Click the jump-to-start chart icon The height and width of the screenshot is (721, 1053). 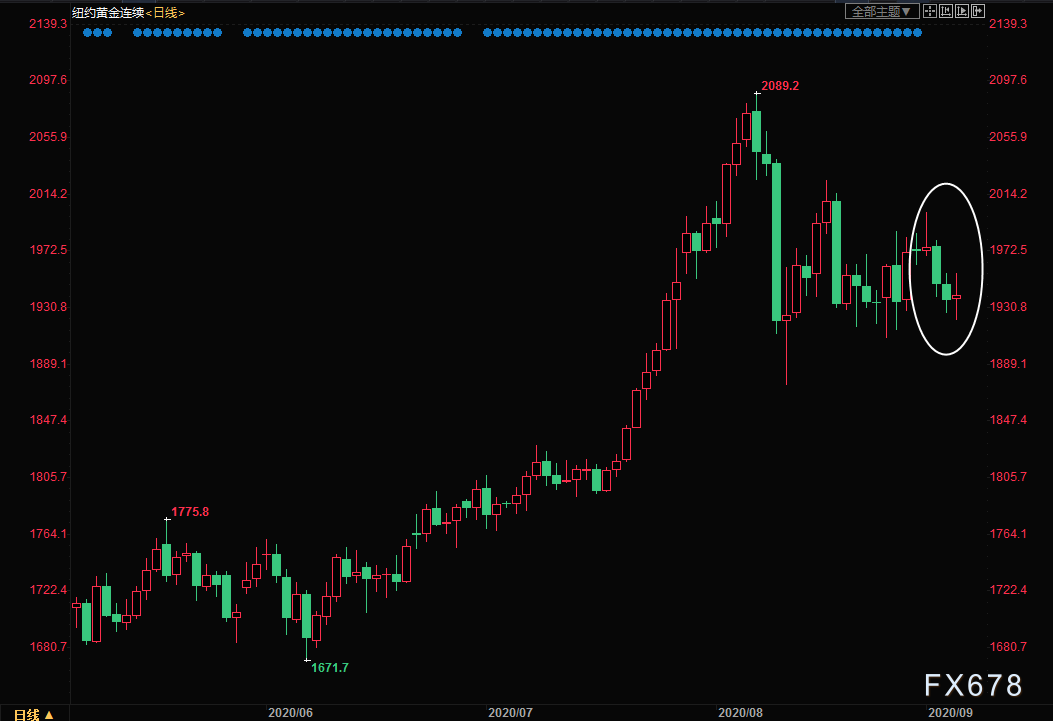coord(946,11)
